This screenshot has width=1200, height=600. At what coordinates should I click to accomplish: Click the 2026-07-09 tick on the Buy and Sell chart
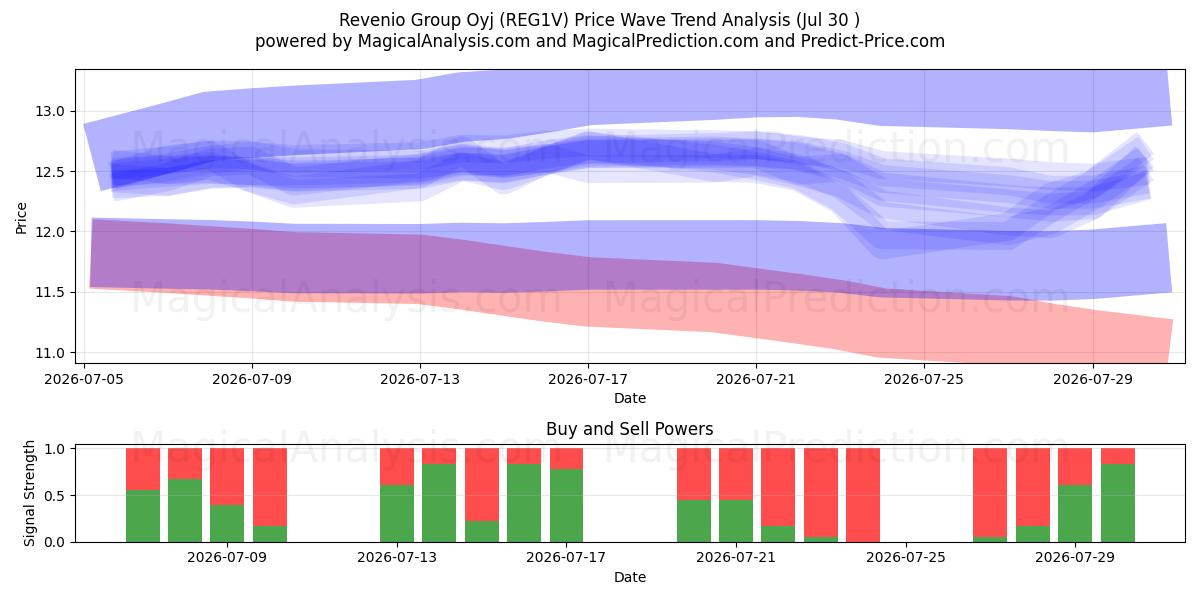228,559
